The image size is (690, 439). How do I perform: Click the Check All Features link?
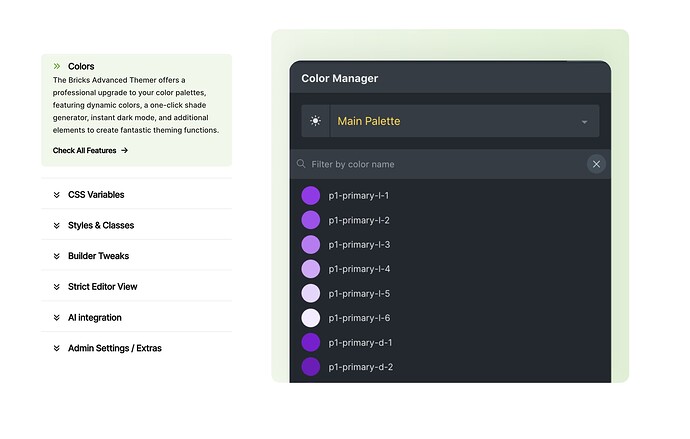coord(84,151)
